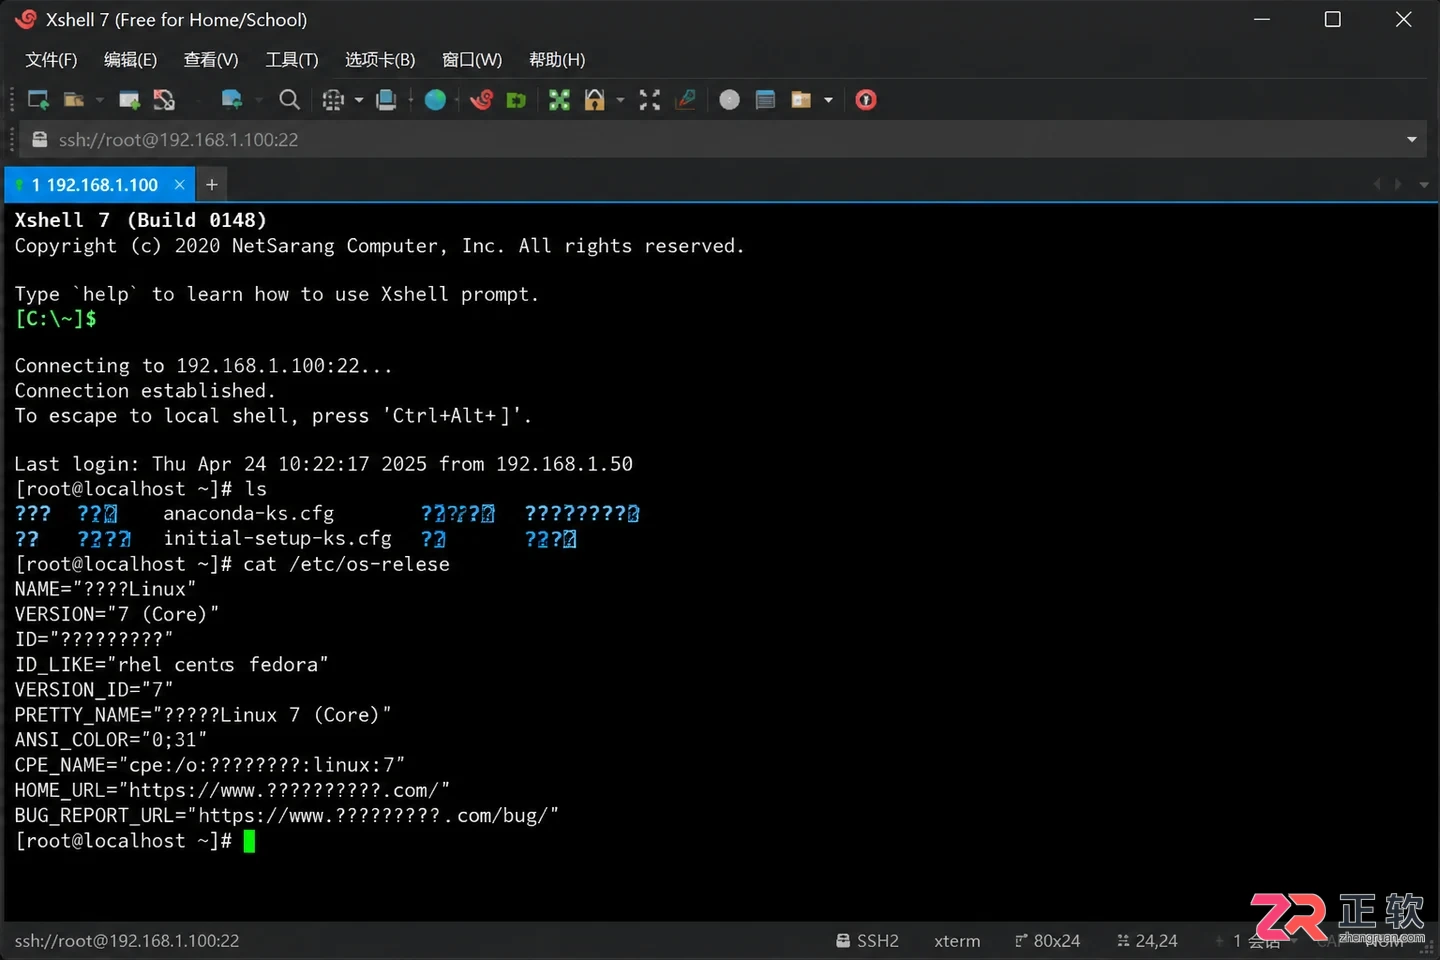Launch Xftp with the red swirl icon
The height and width of the screenshot is (960, 1440).
tap(482, 99)
